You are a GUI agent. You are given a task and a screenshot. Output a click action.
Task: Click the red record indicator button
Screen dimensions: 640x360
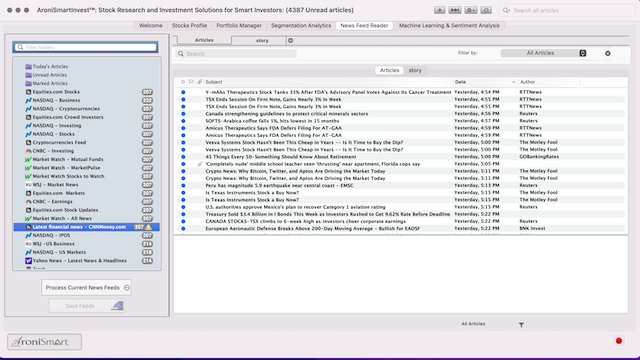[x=619, y=341]
